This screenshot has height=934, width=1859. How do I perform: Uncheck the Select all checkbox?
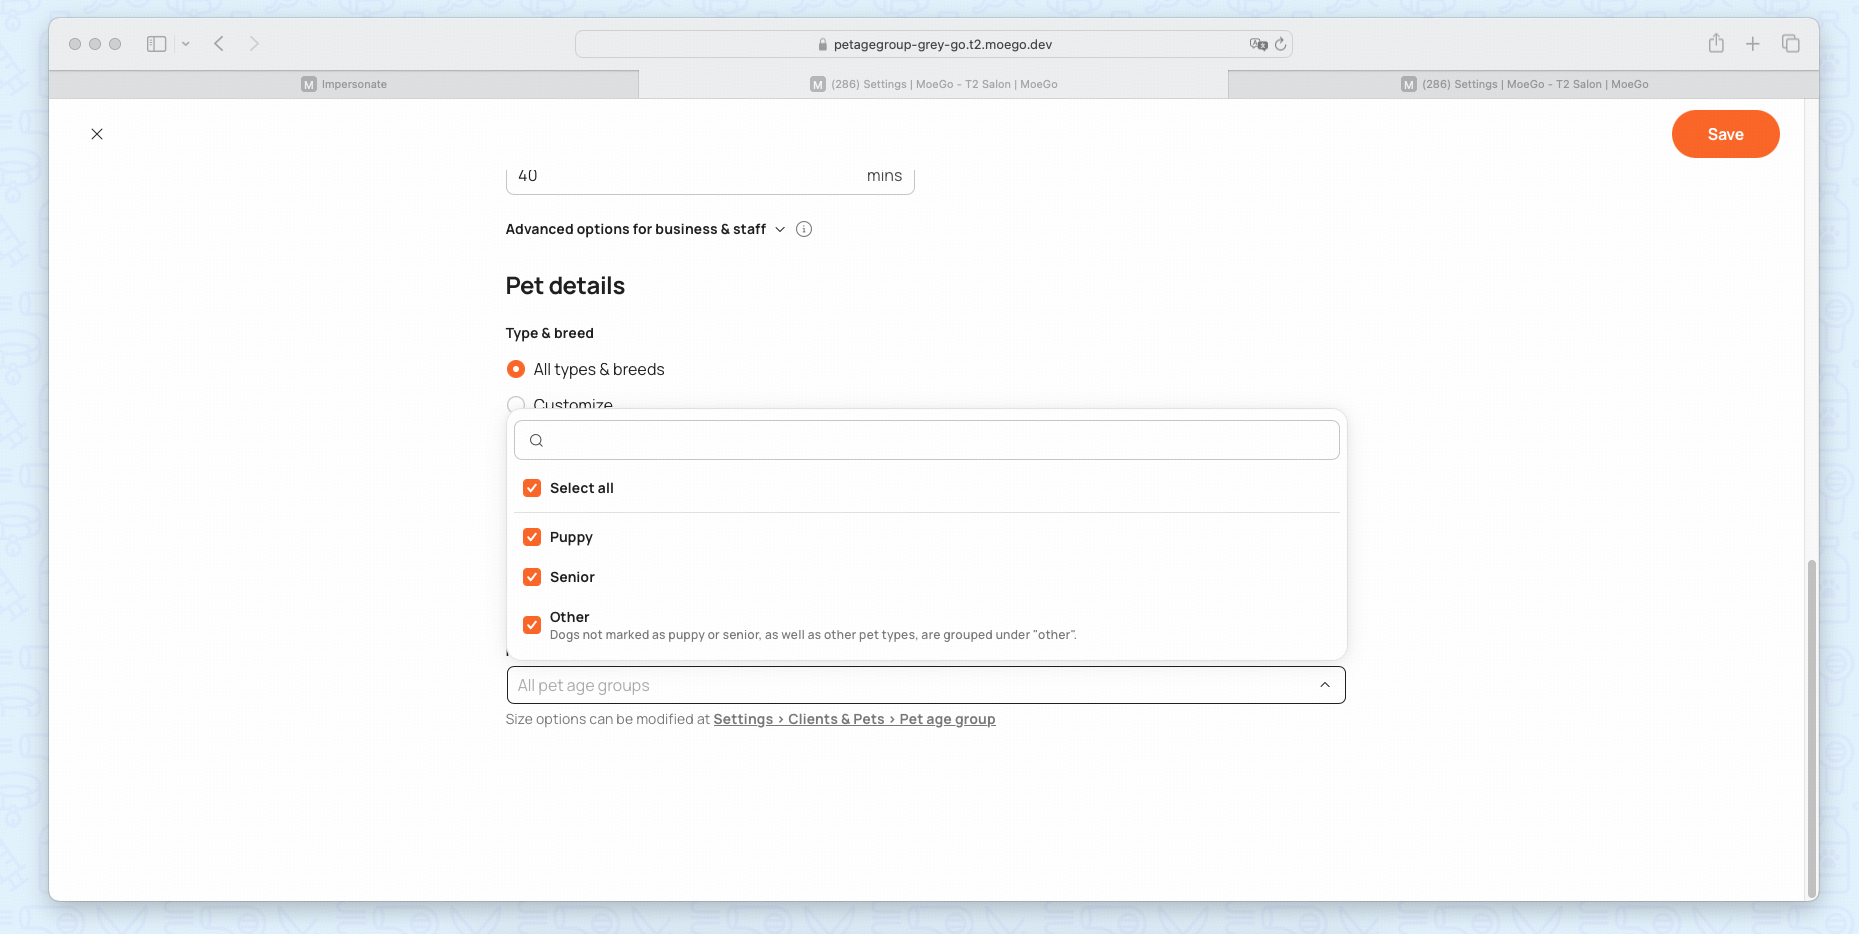pos(532,488)
